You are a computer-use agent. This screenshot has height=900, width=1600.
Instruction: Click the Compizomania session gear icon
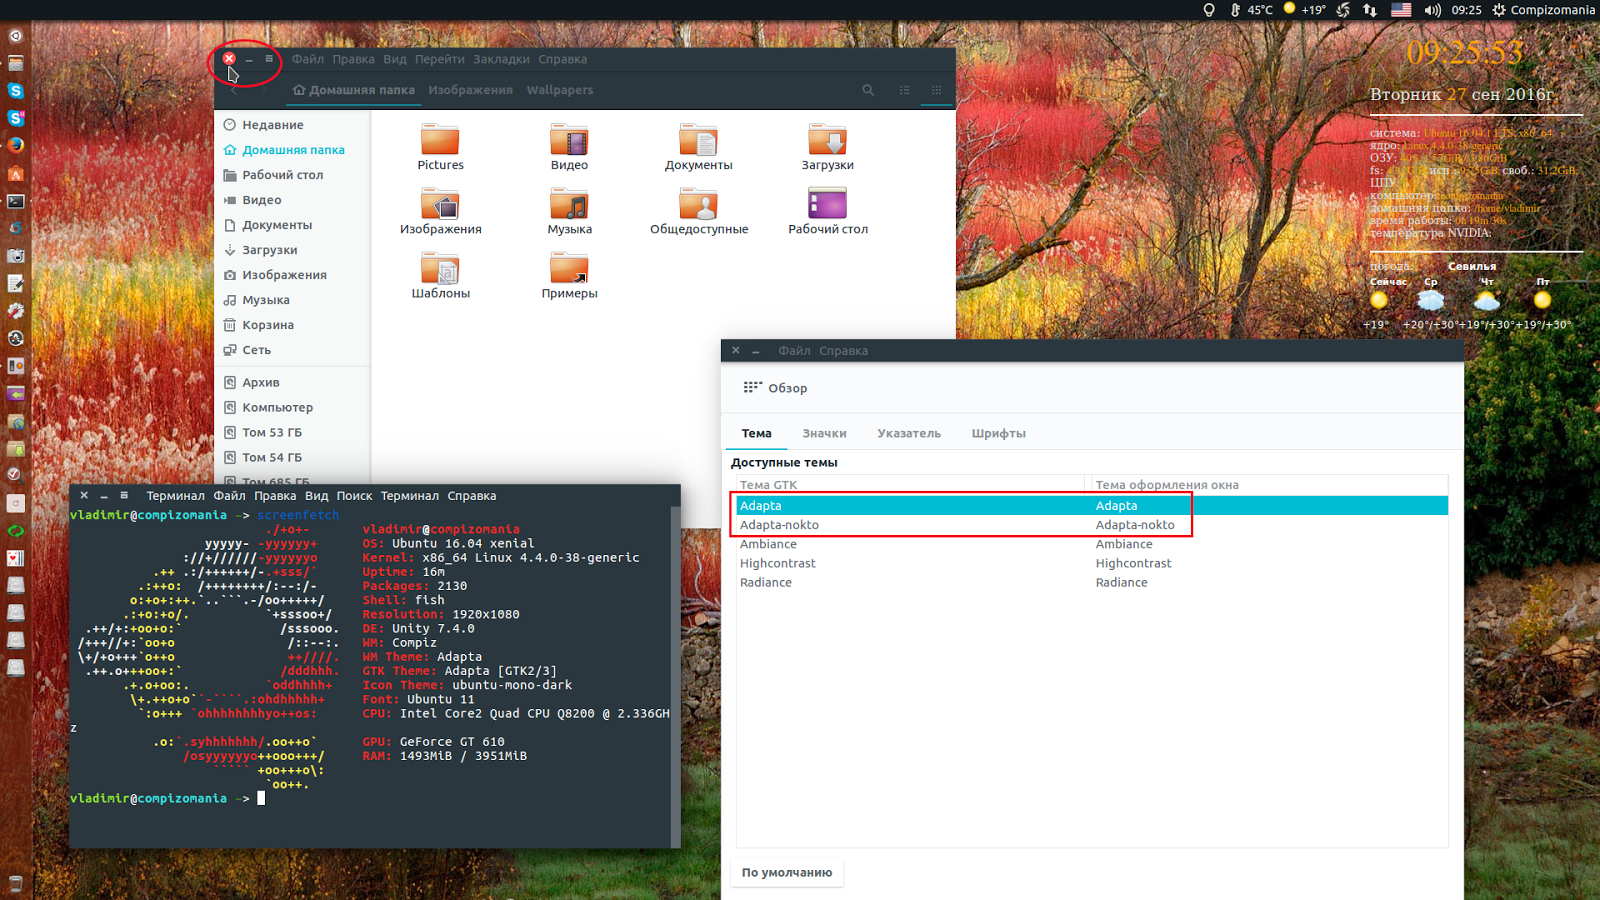[1496, 10]
